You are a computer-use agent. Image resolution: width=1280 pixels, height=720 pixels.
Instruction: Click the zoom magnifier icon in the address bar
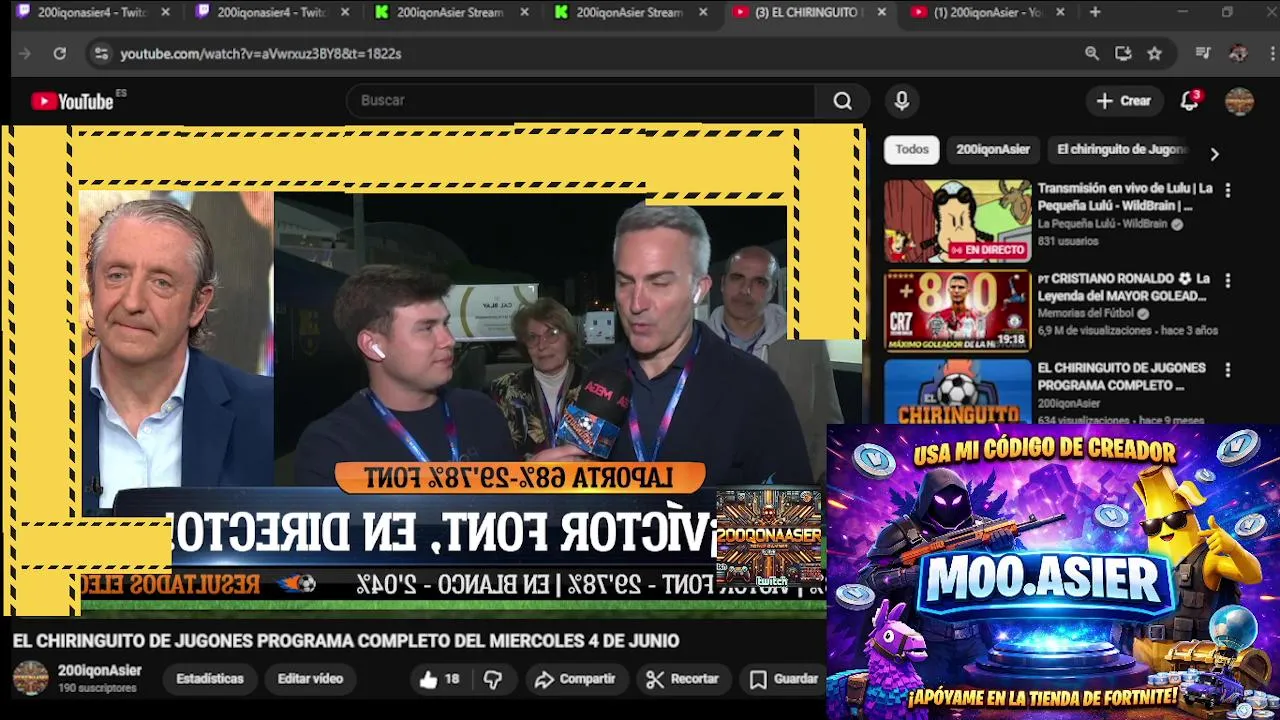pyautogui.click(x=1092, y=54)
